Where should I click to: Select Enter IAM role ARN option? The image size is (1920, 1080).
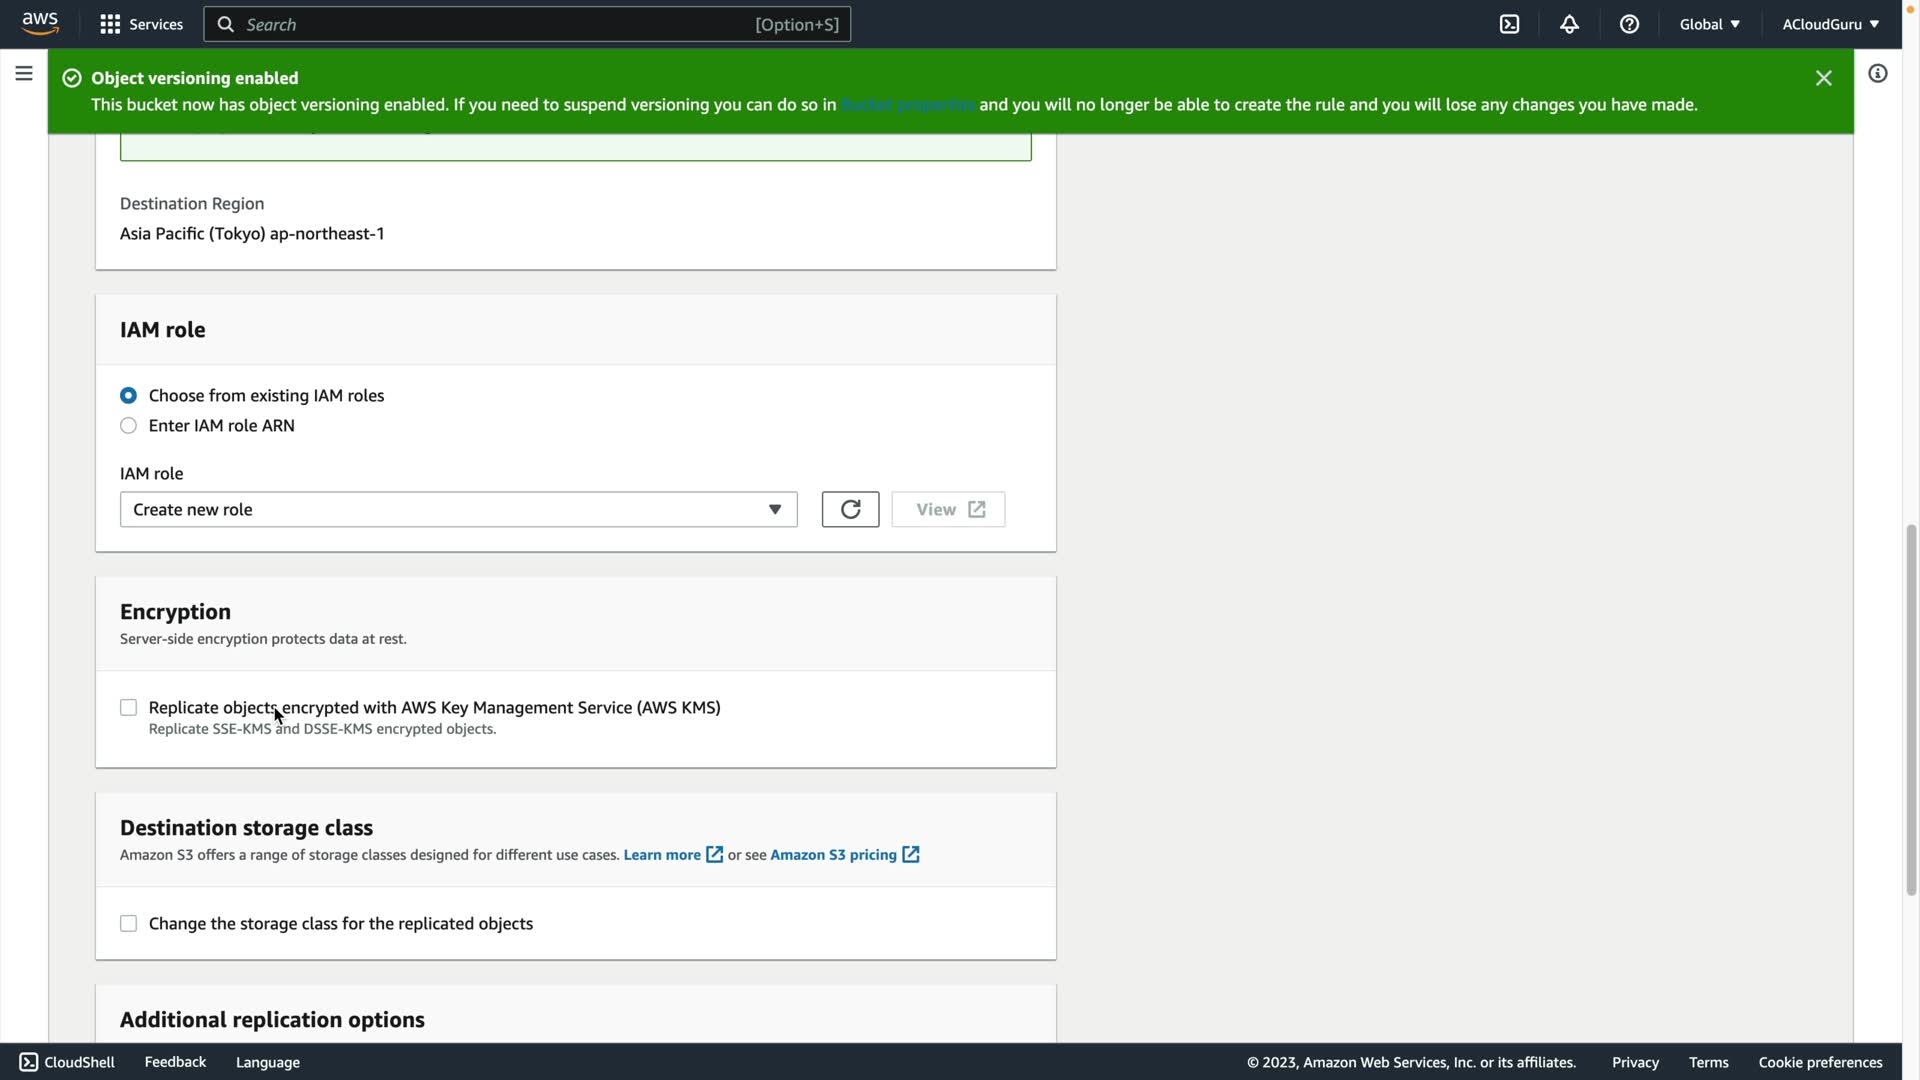click(x=128, y=426)
